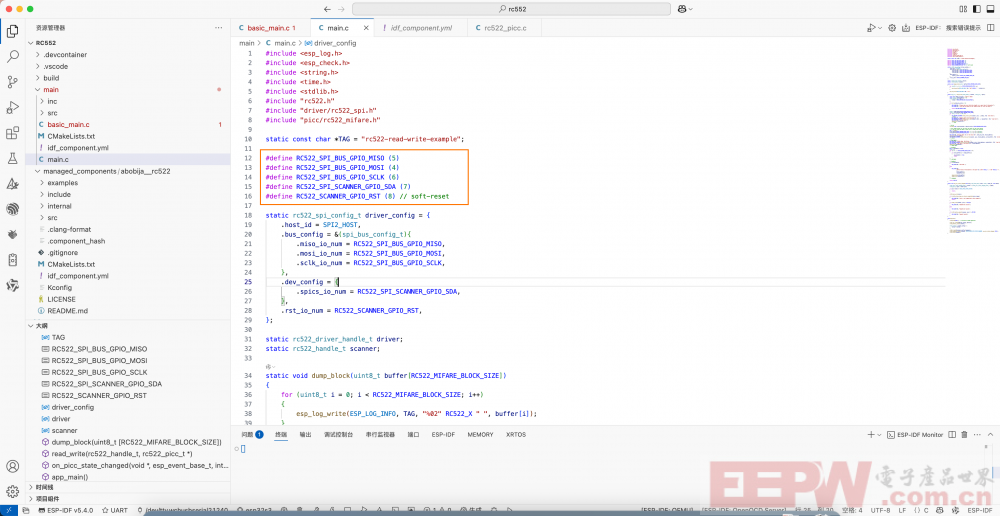Screen dimensions: 1000x516
Task: Open the Testing flask view
Action: click(x=12, y=158)
